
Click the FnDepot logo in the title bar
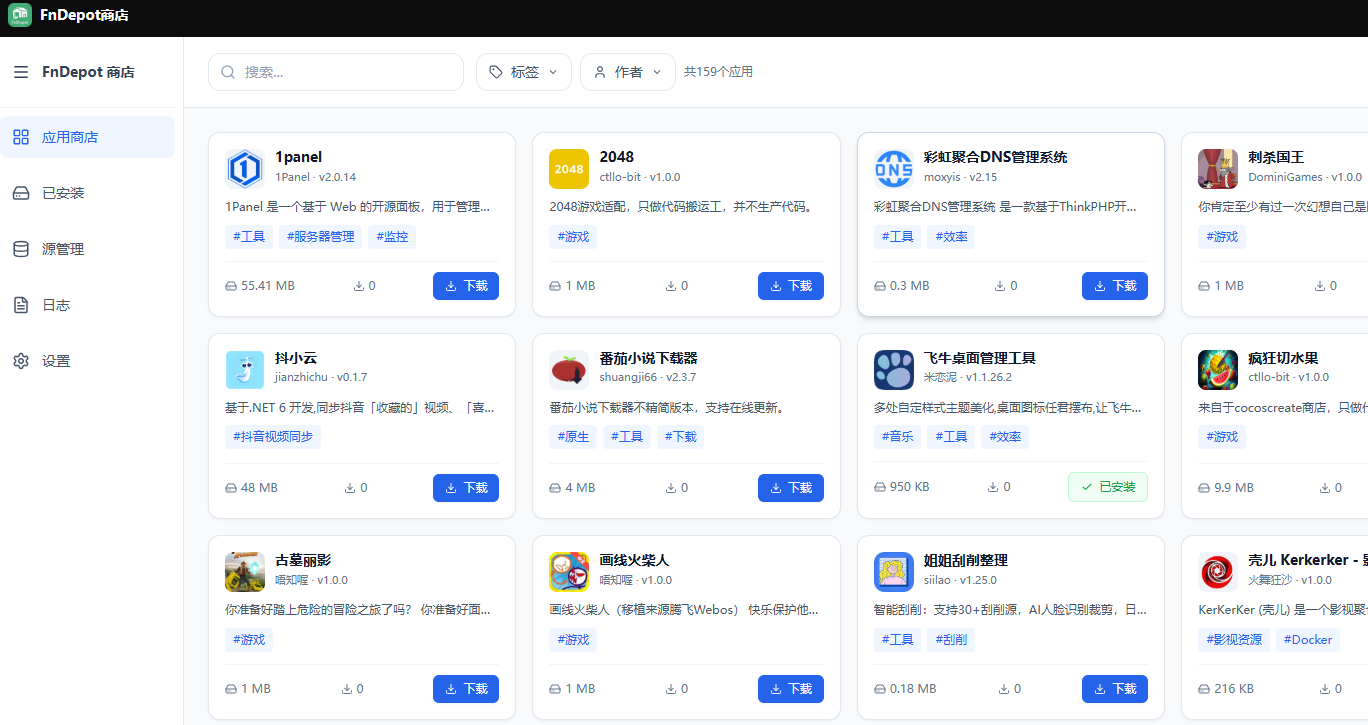pos(20,15)
